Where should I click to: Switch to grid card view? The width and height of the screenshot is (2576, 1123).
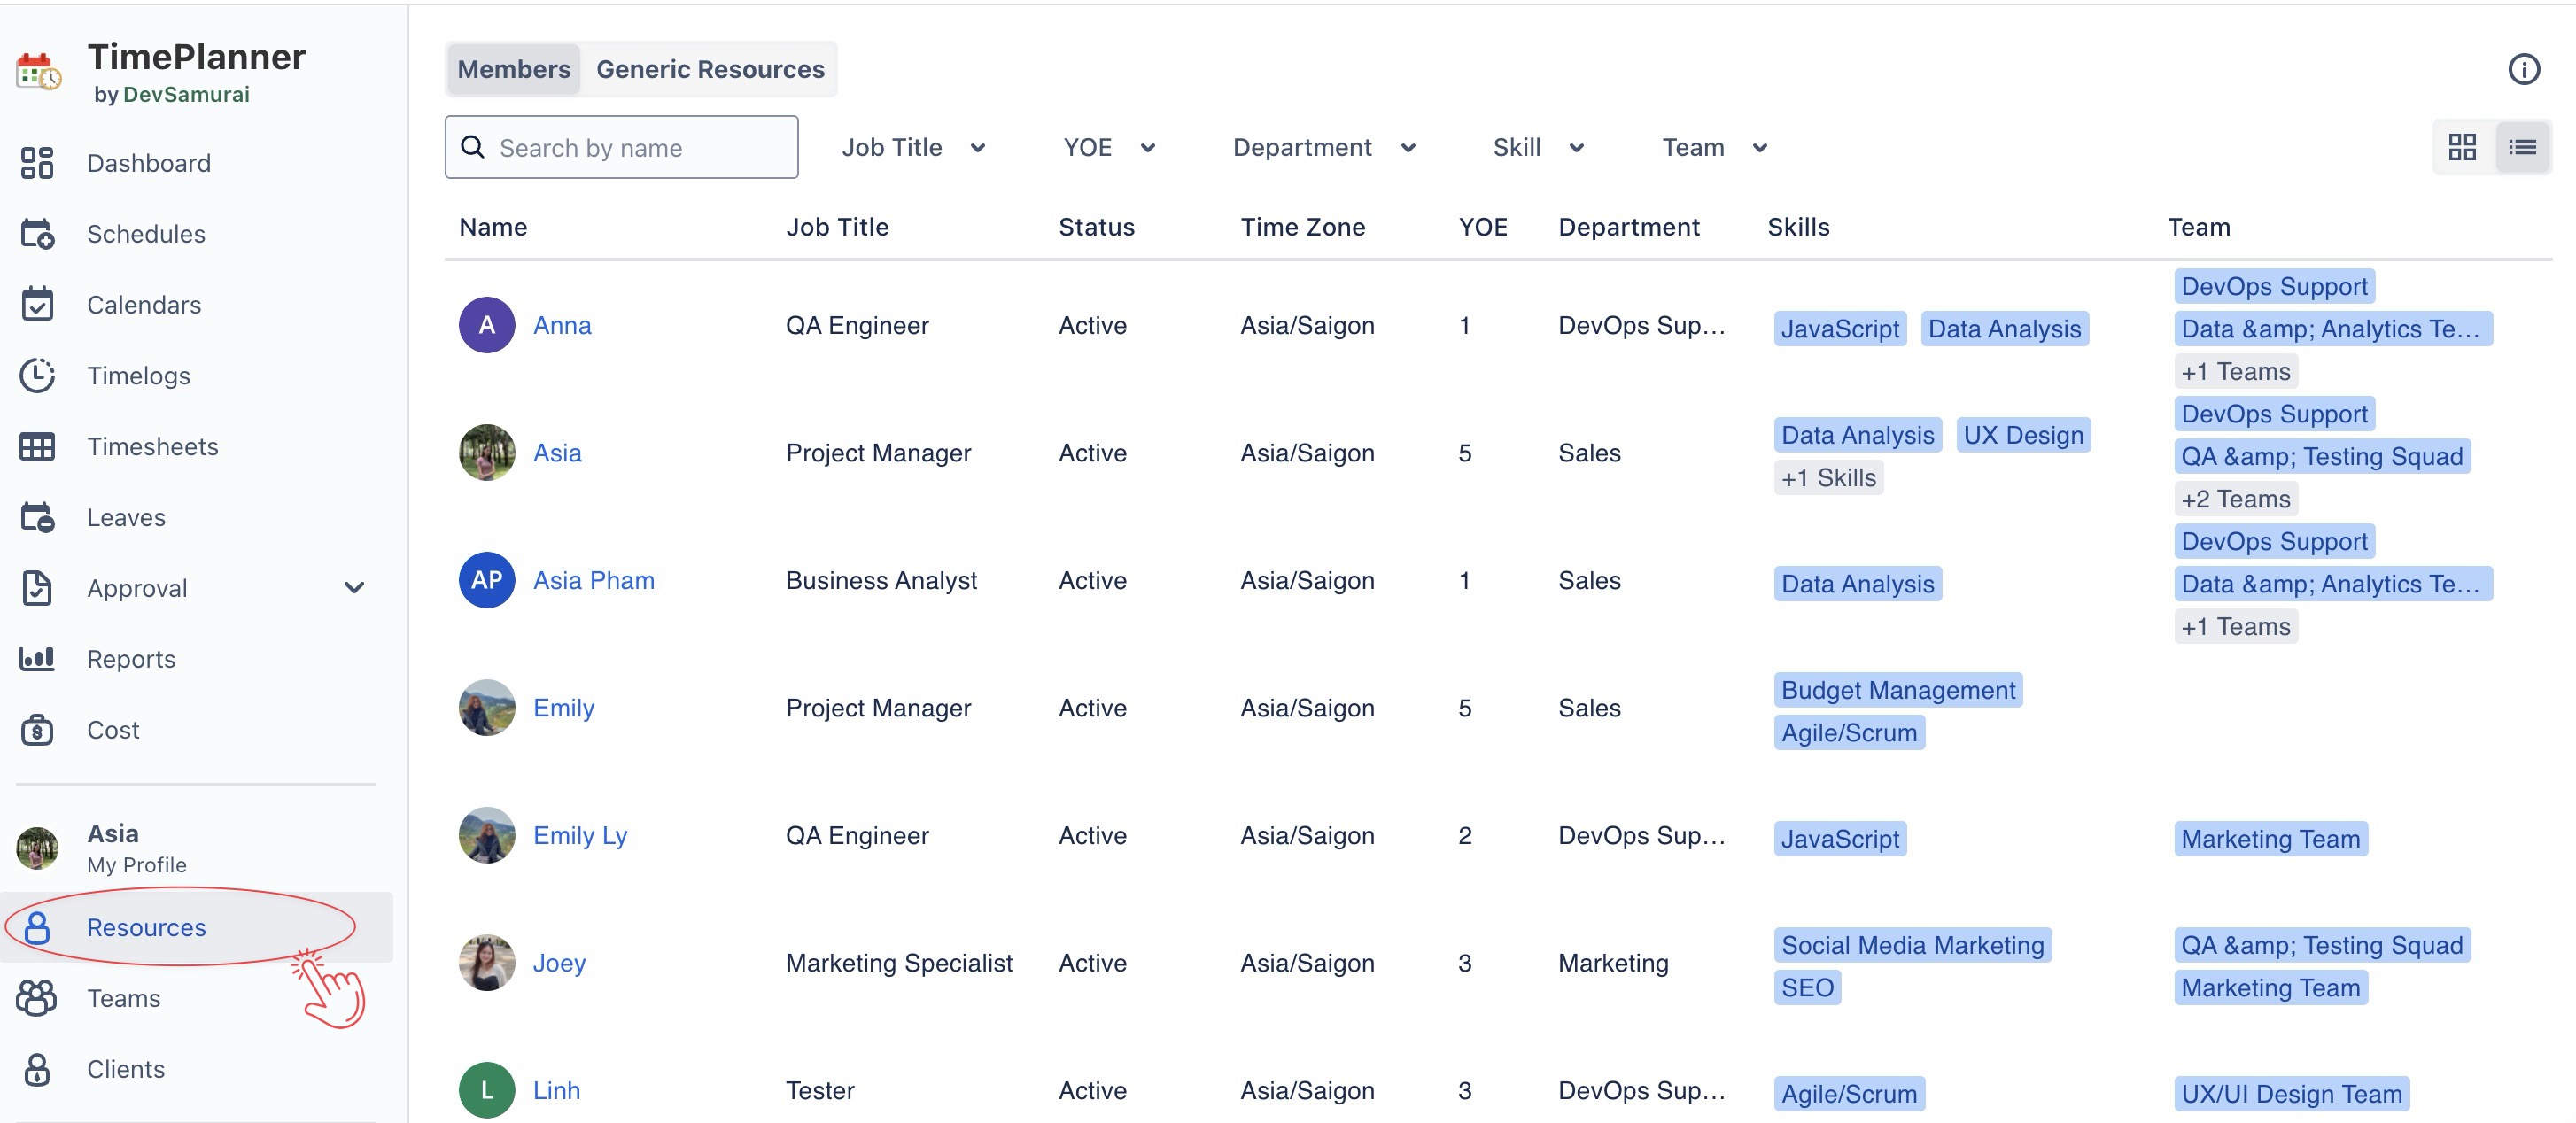(2462, 148)
